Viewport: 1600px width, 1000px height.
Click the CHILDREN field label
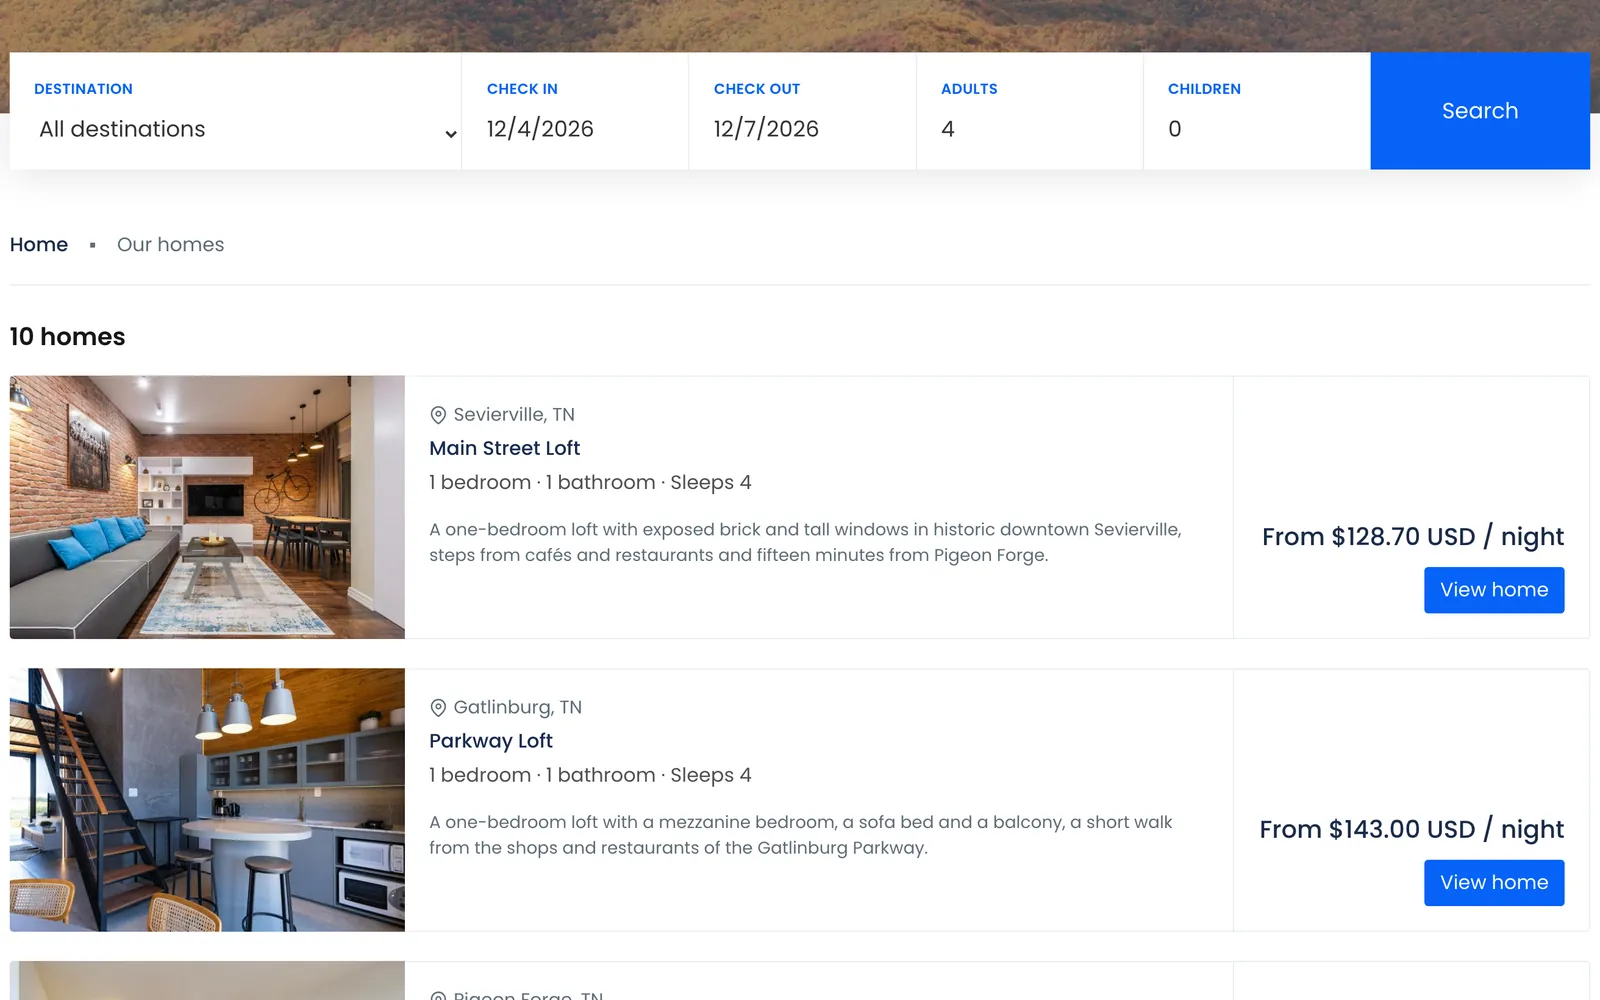(x=1204, y=89)
